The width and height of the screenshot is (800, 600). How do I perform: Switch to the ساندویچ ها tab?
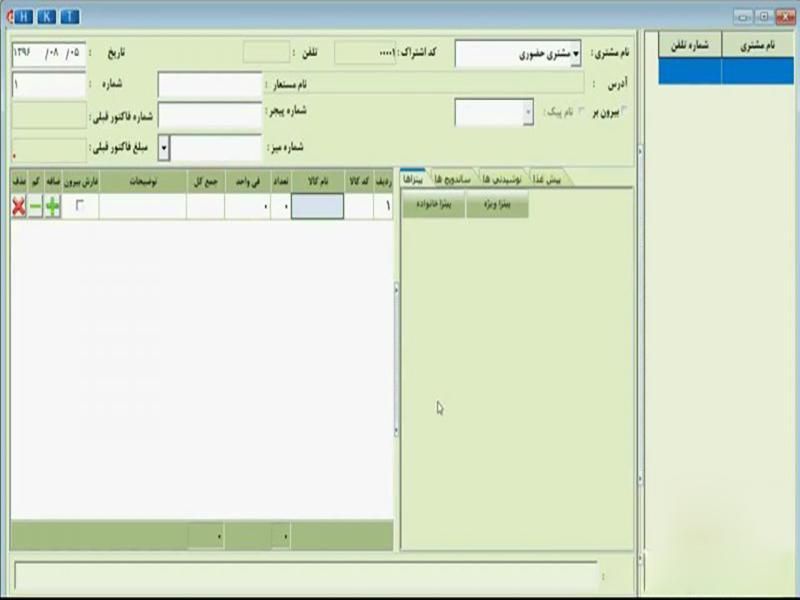[x=453, y=179]
